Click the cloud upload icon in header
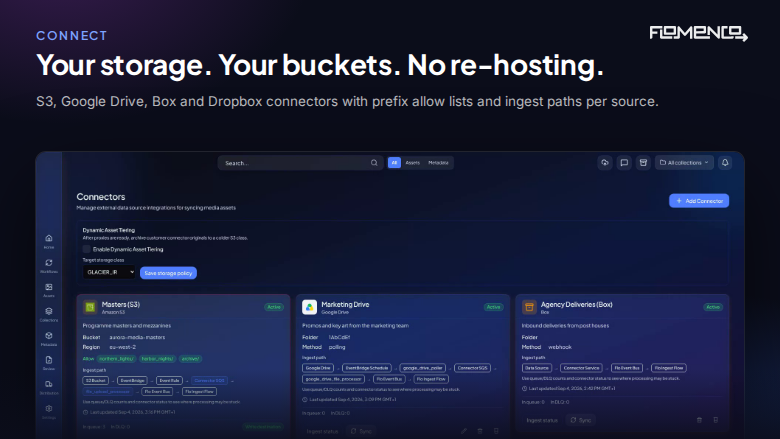Screen dimensions: 780x439 click(x=605, y=163)
